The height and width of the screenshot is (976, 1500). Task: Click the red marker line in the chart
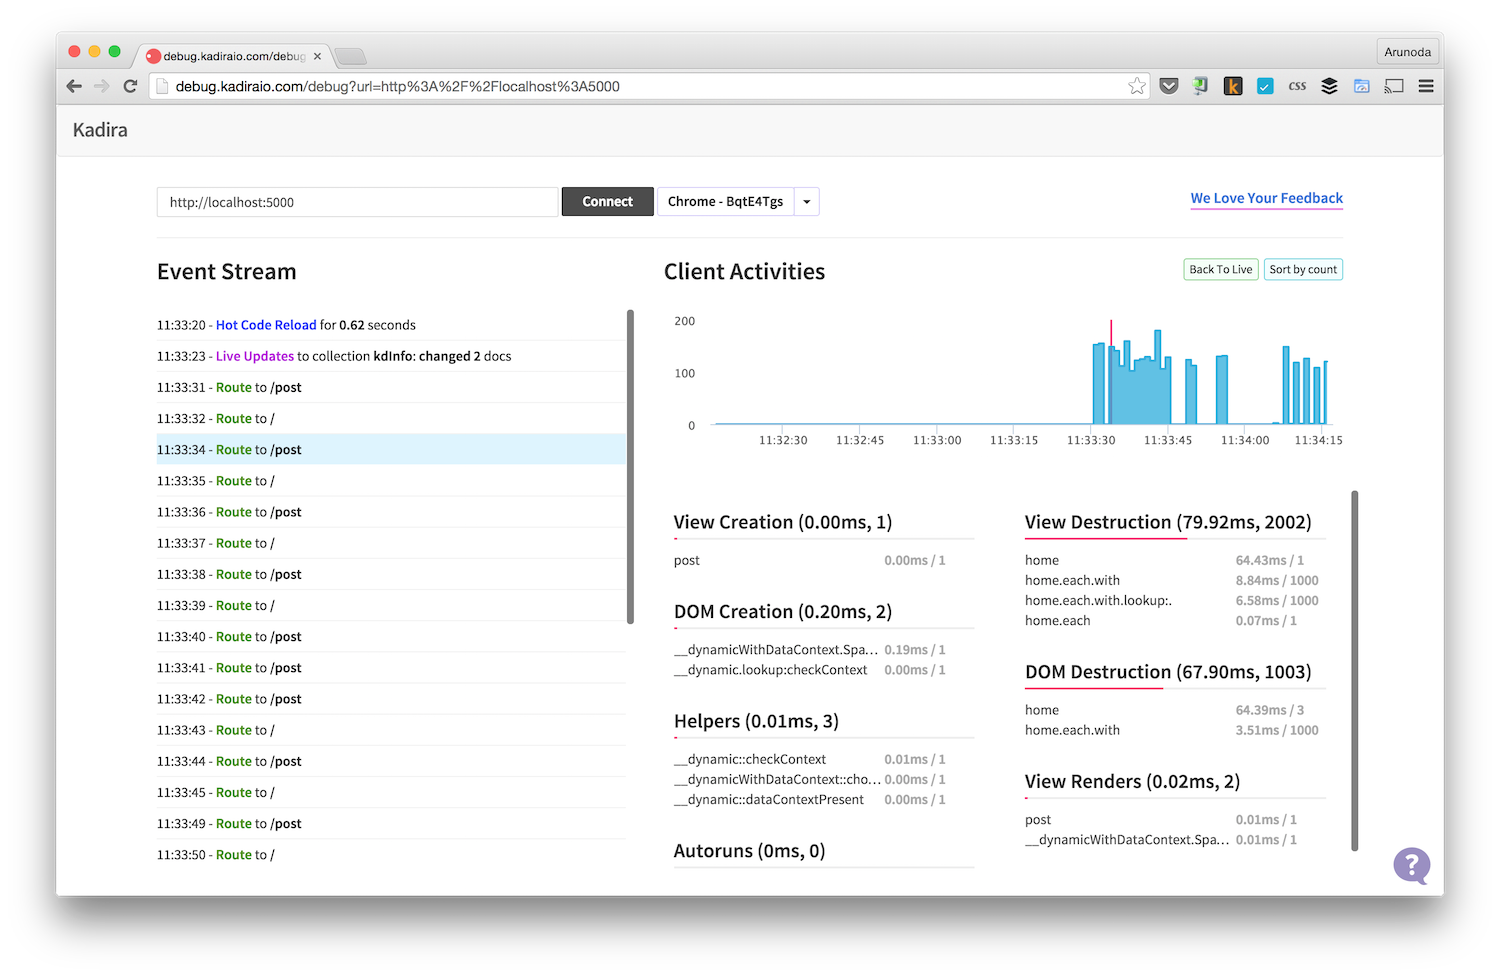coord(1111,334)
